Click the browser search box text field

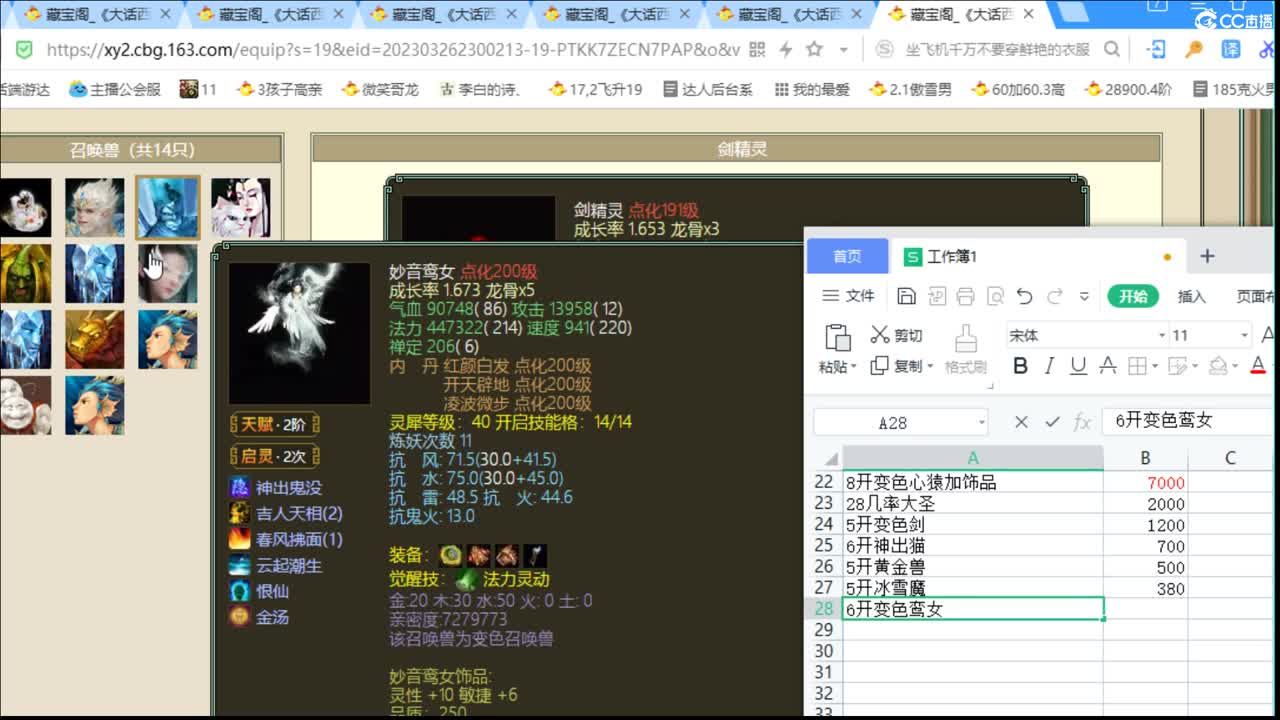[995, 49]
